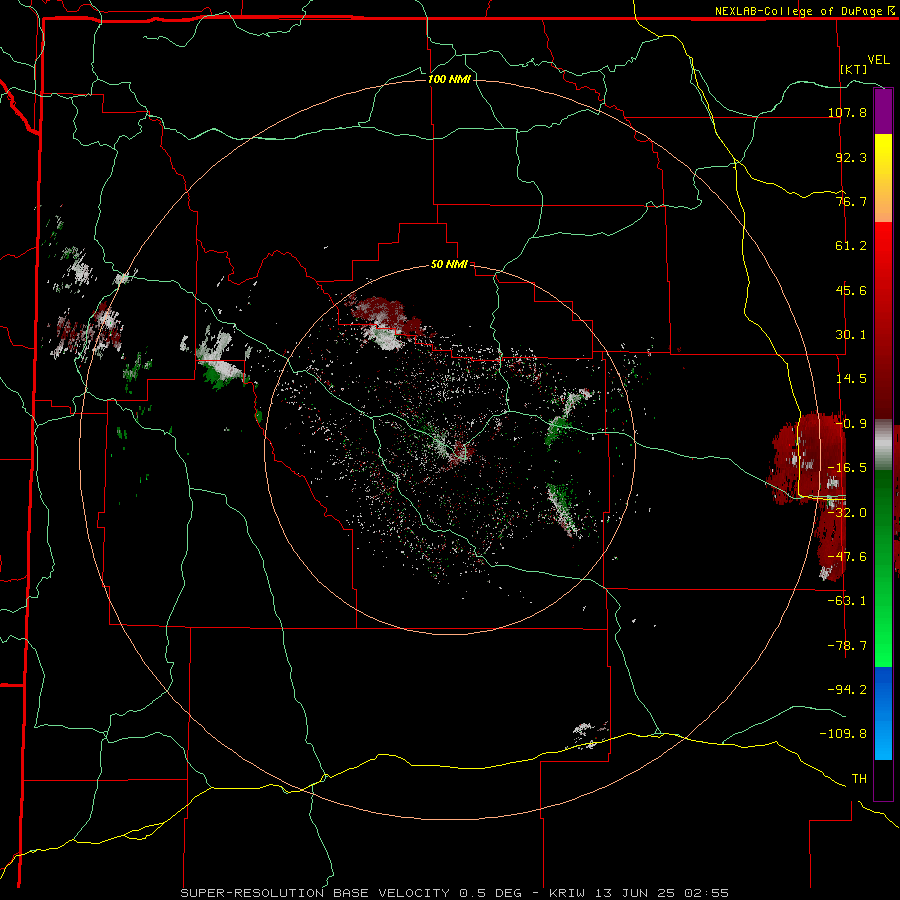Click the [KT] units label
Viewport: 900px width, 900px height.
(x=854, y=69)
